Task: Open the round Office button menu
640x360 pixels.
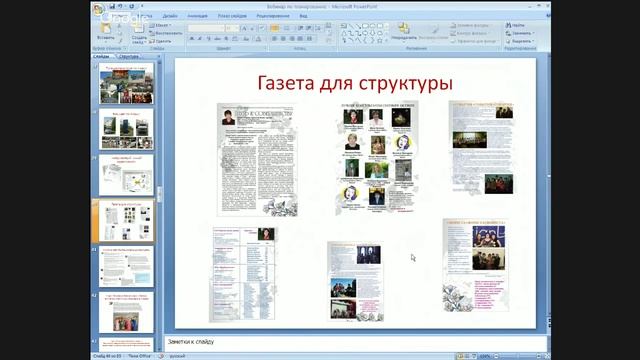Action: click(98, 9)
